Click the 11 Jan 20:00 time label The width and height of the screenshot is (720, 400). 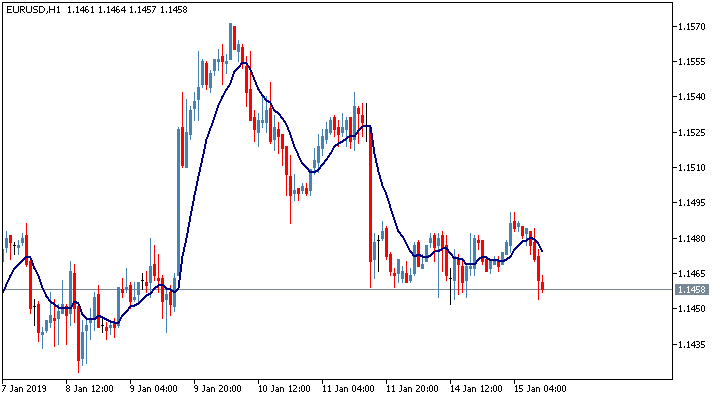coord(412,389)
